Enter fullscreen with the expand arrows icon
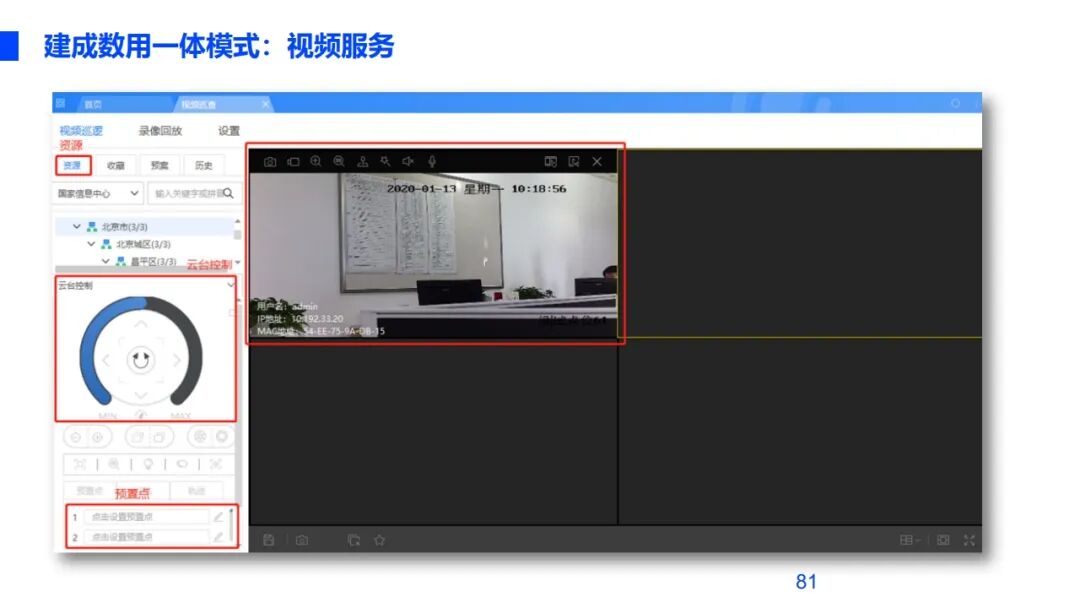The image size is (1080, 608). (969, 540)
